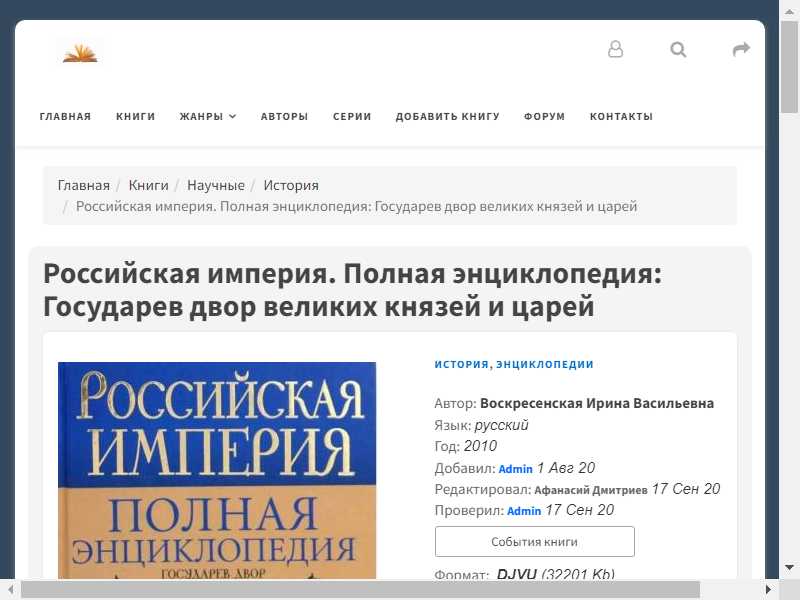The height and width of the screenshot is (600, 800).
Task: Expand the Жанры dropdown menu
Action: pyautogui.click(x=208, y=116)
